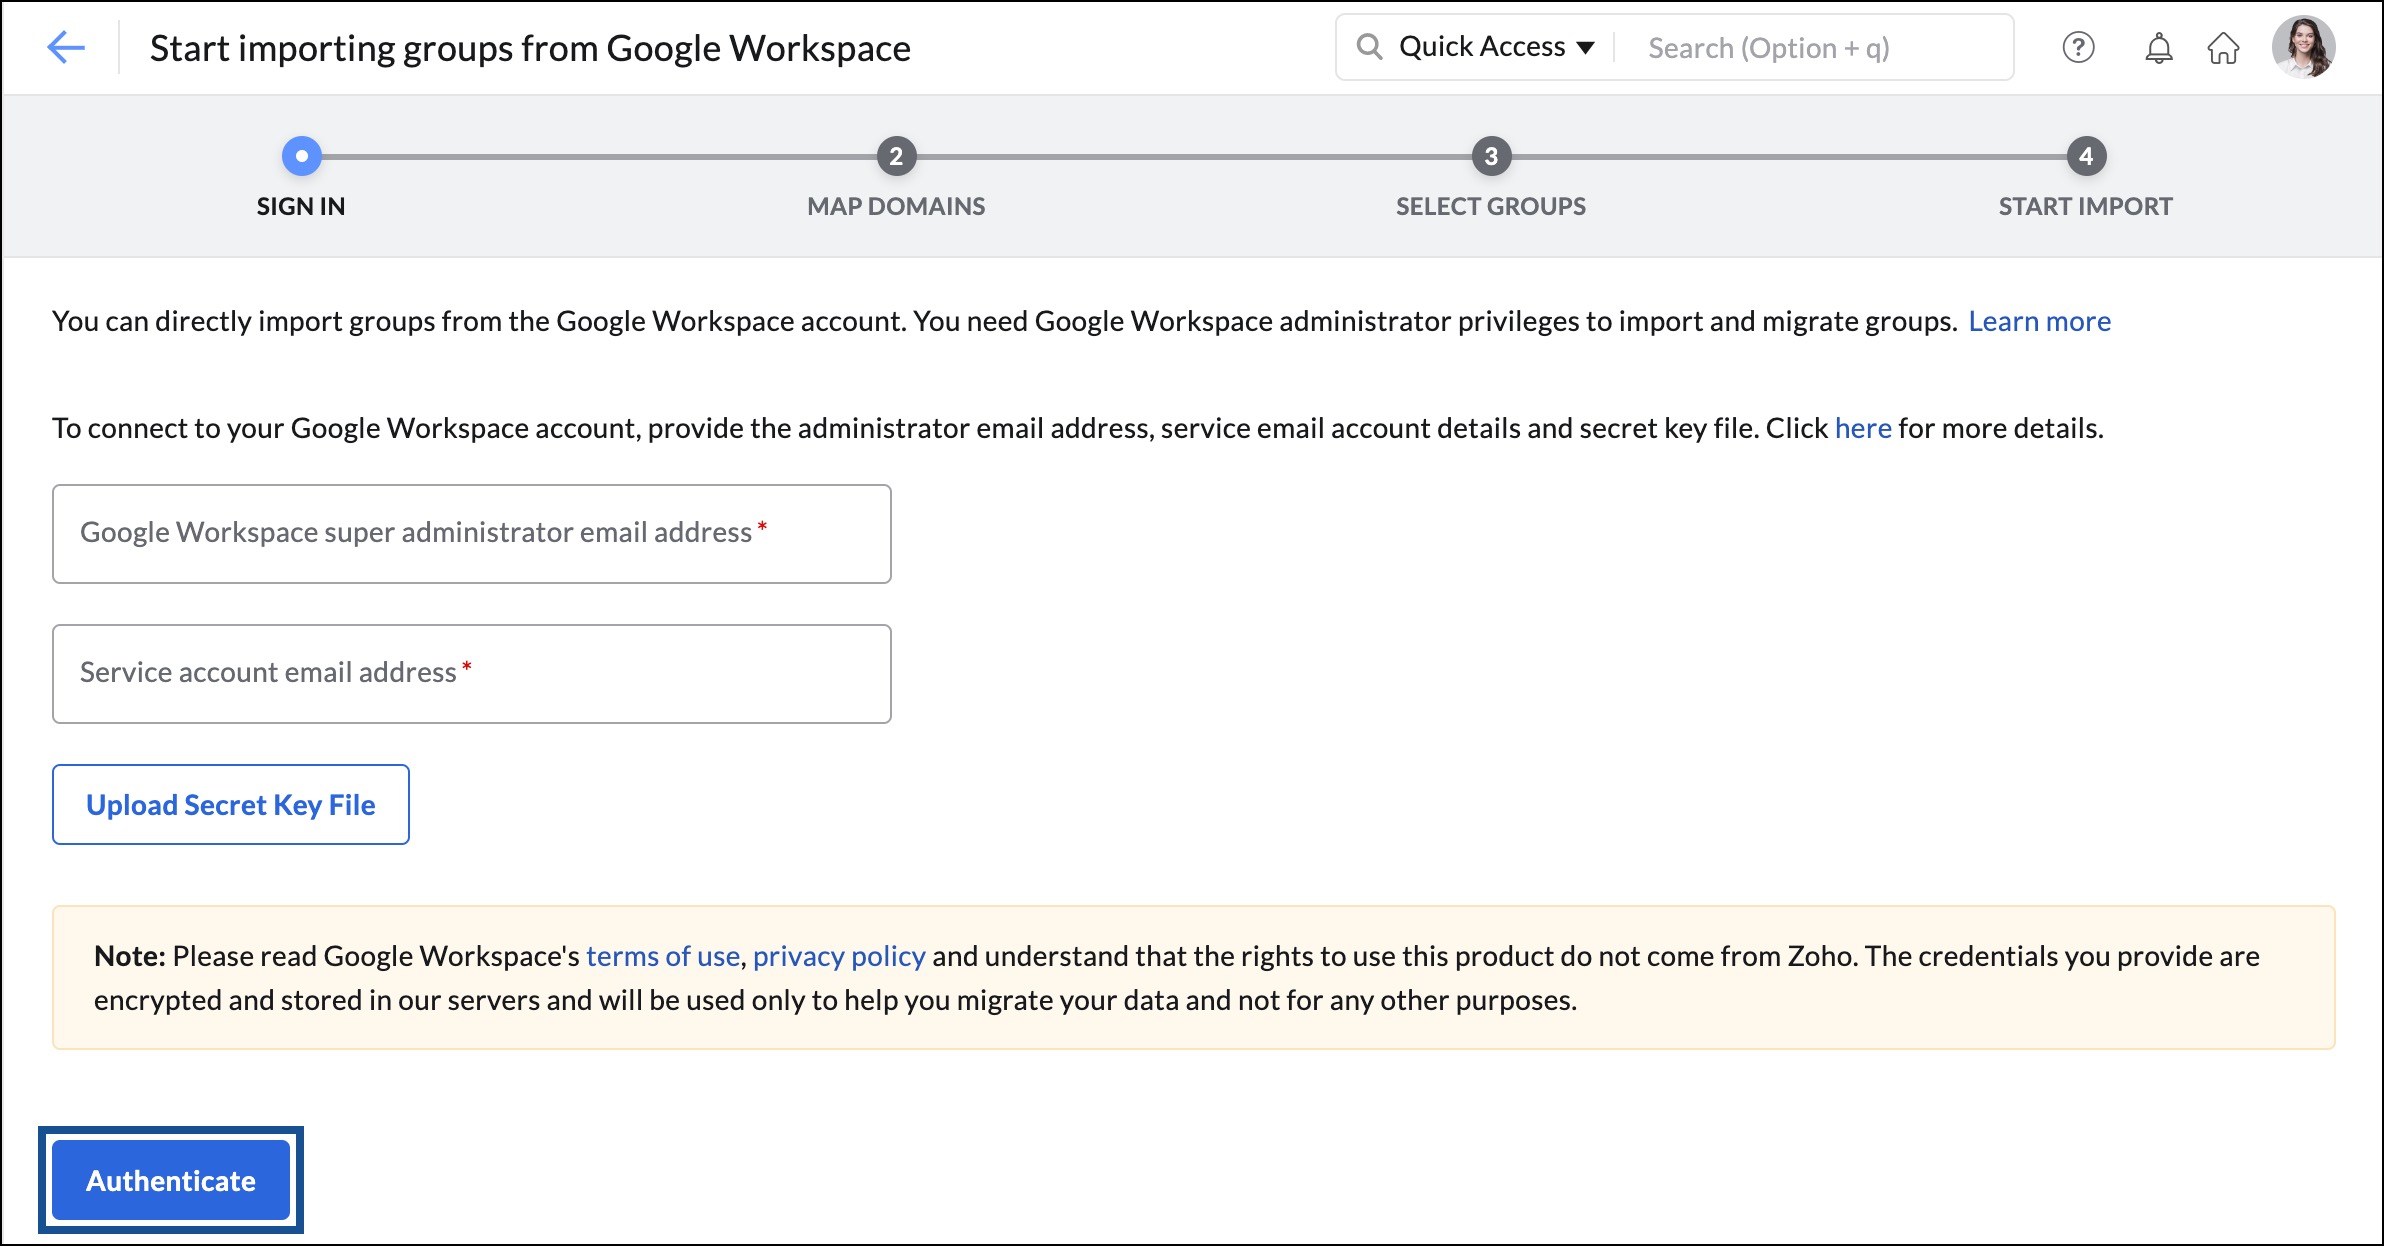Click the home icon in top bar
The width and height of the screenshot is (2384, 1246).
point(2222,47)
